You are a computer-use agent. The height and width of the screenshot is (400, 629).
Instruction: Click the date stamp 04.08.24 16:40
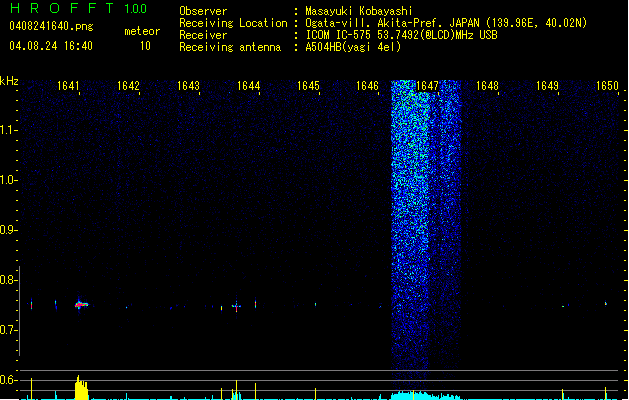(x=51, y=46)
